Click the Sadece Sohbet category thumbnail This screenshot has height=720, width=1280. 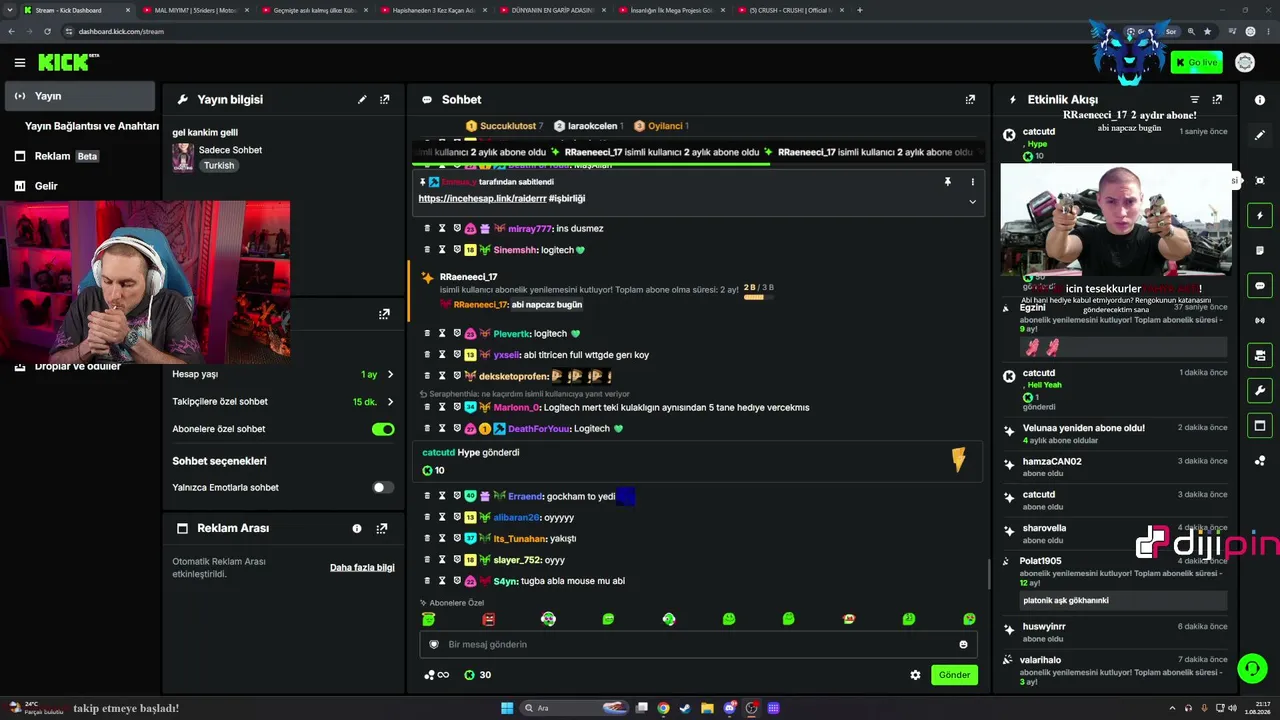pos(183,157)
